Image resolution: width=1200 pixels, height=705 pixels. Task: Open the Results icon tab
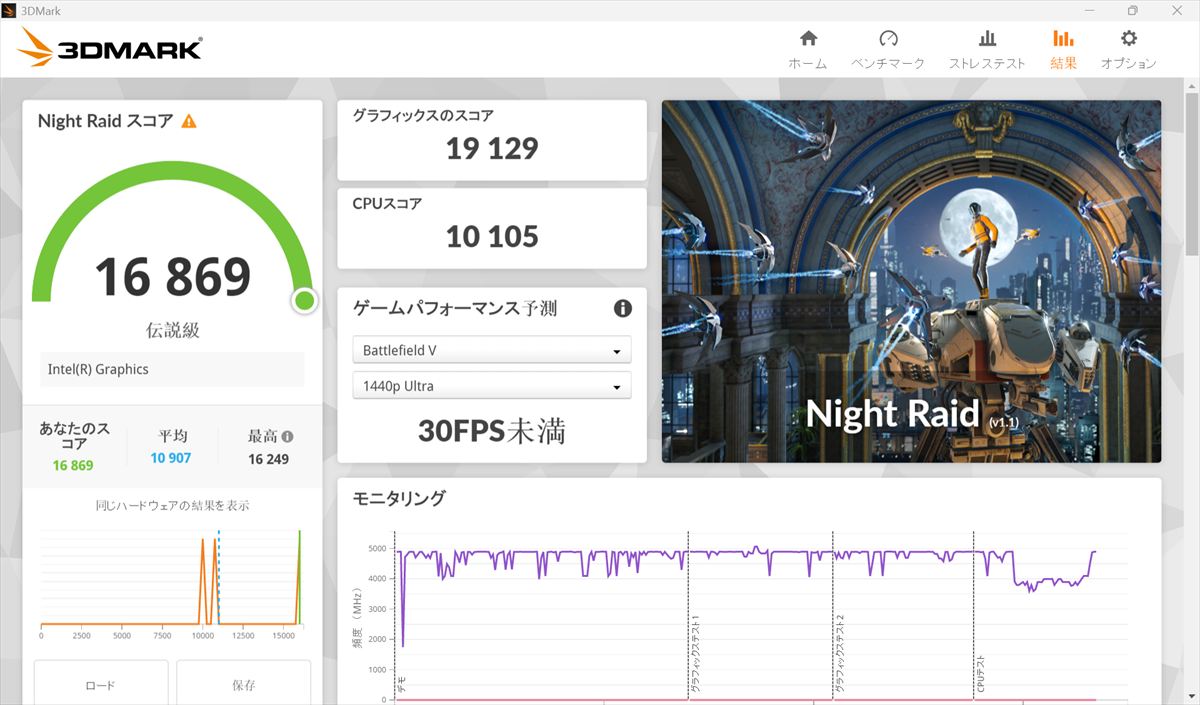1063,39
